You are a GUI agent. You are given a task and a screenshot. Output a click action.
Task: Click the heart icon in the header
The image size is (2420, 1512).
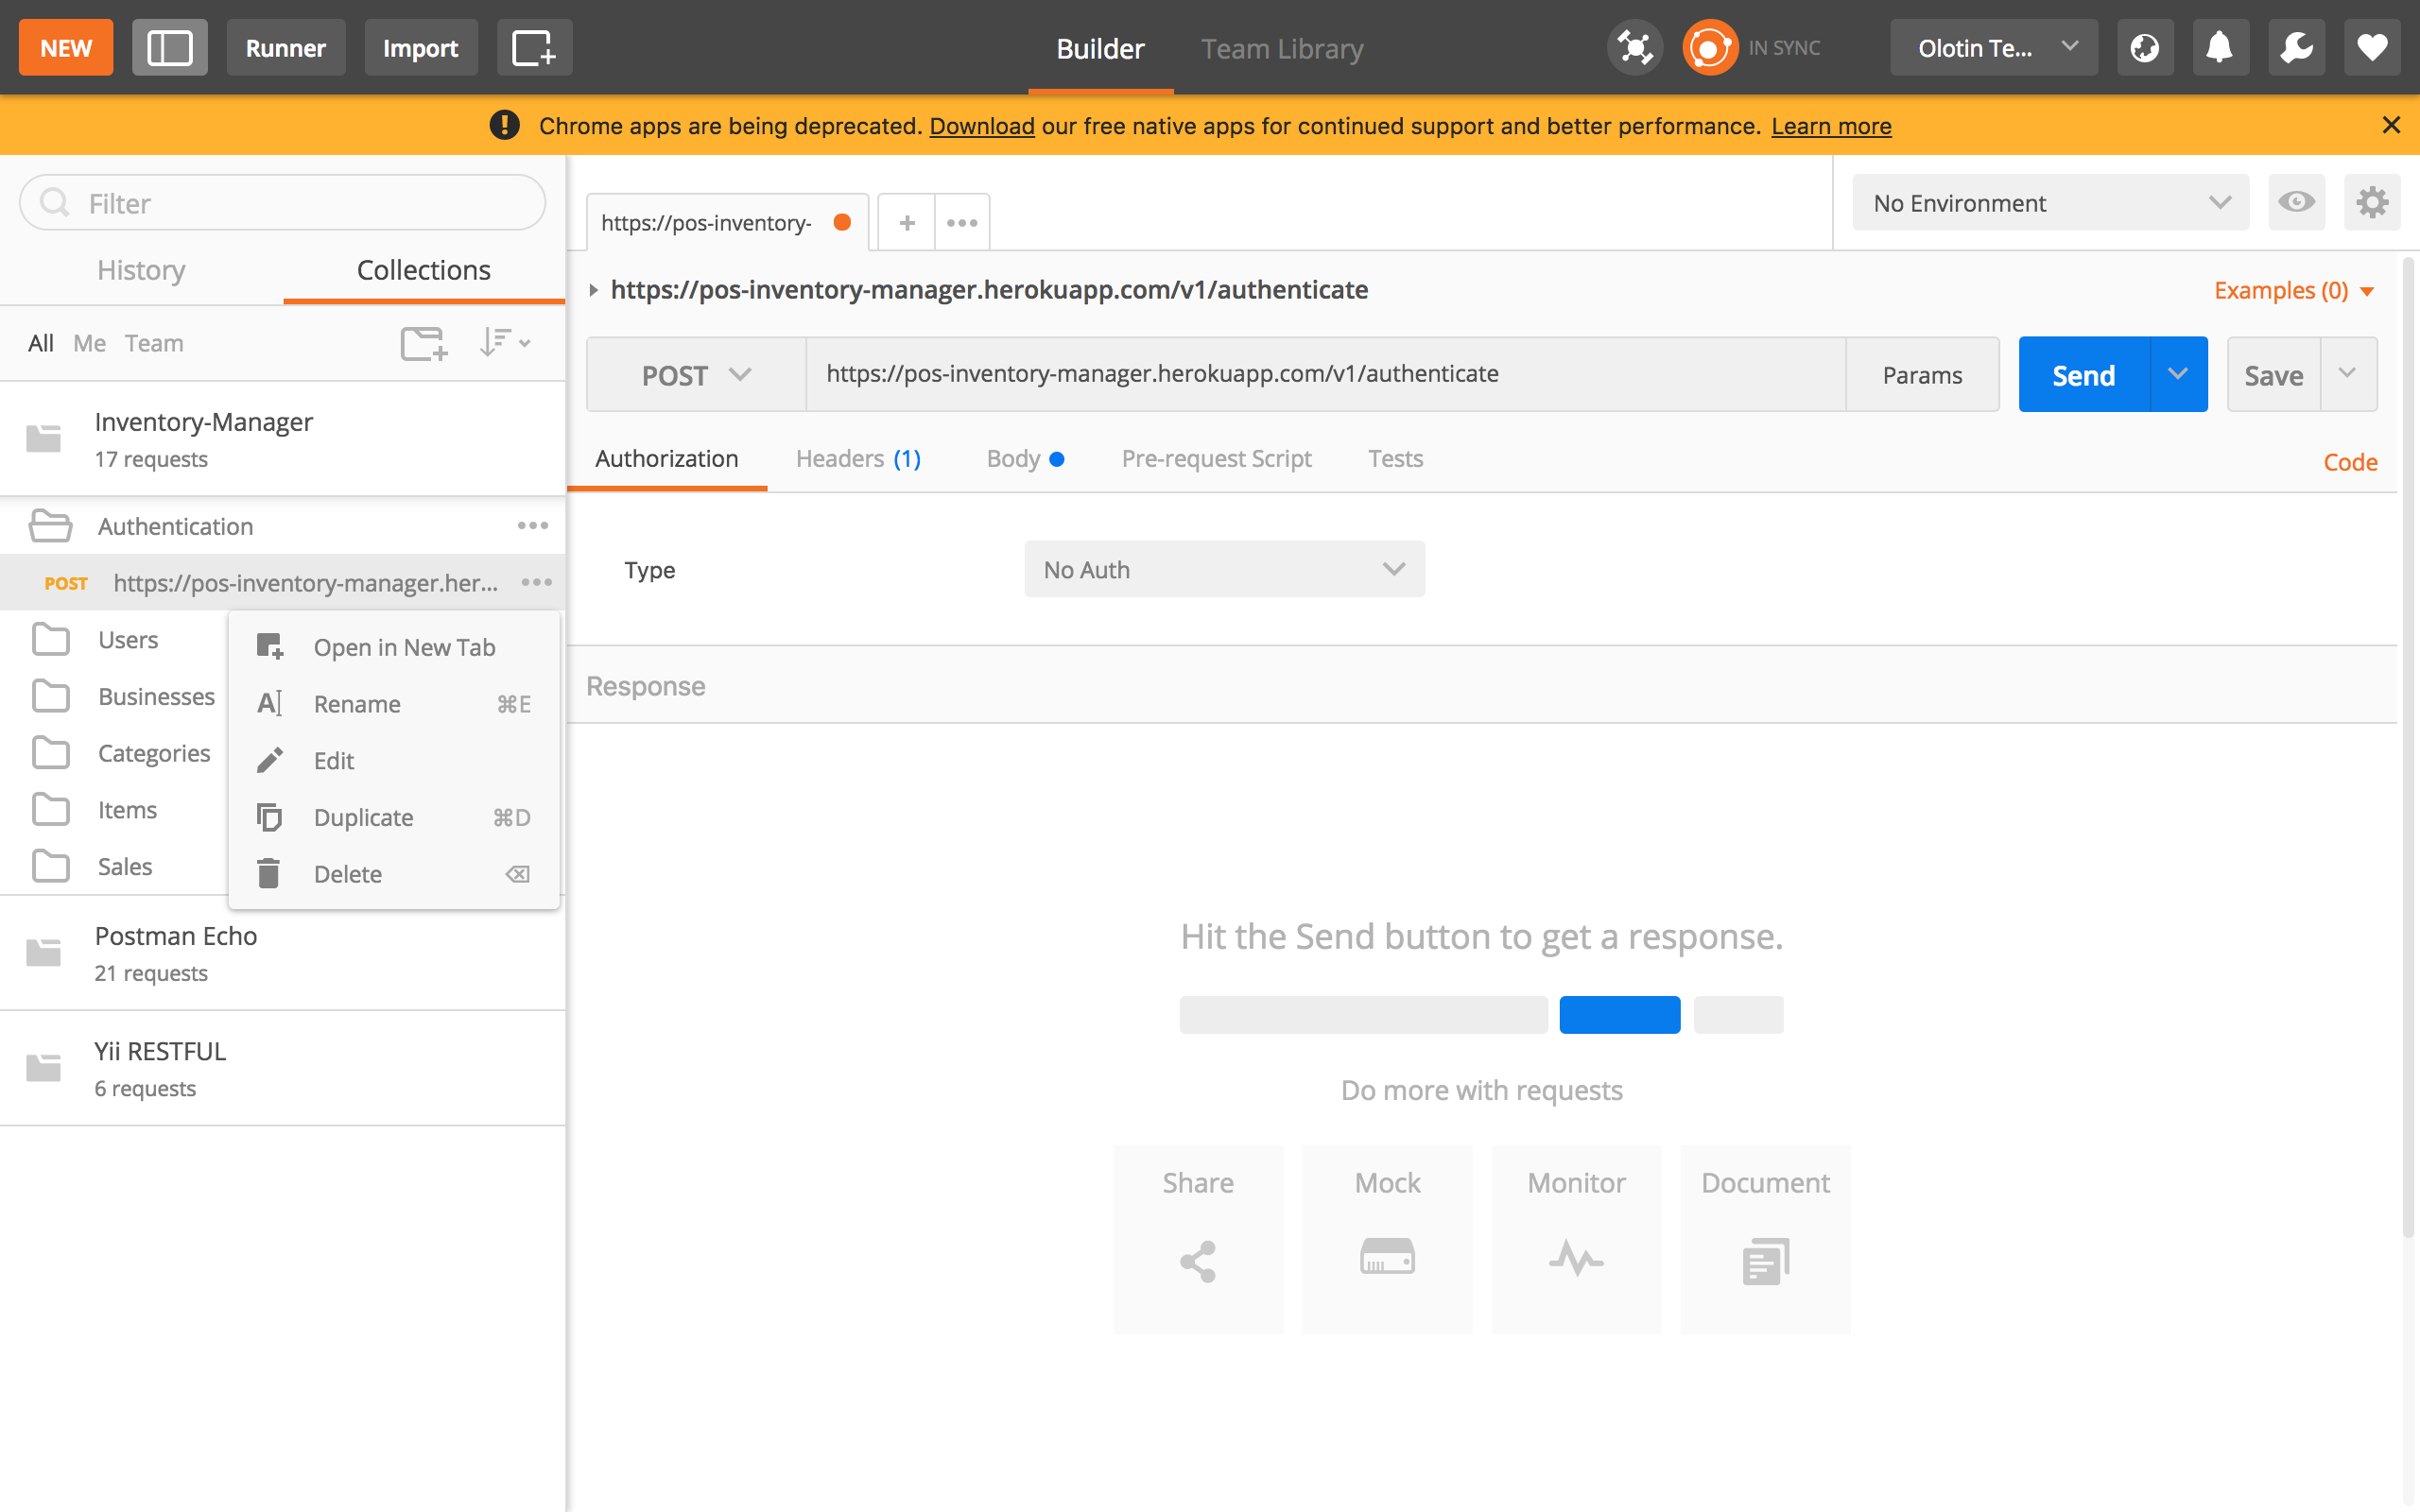[x=2372, y=48]
